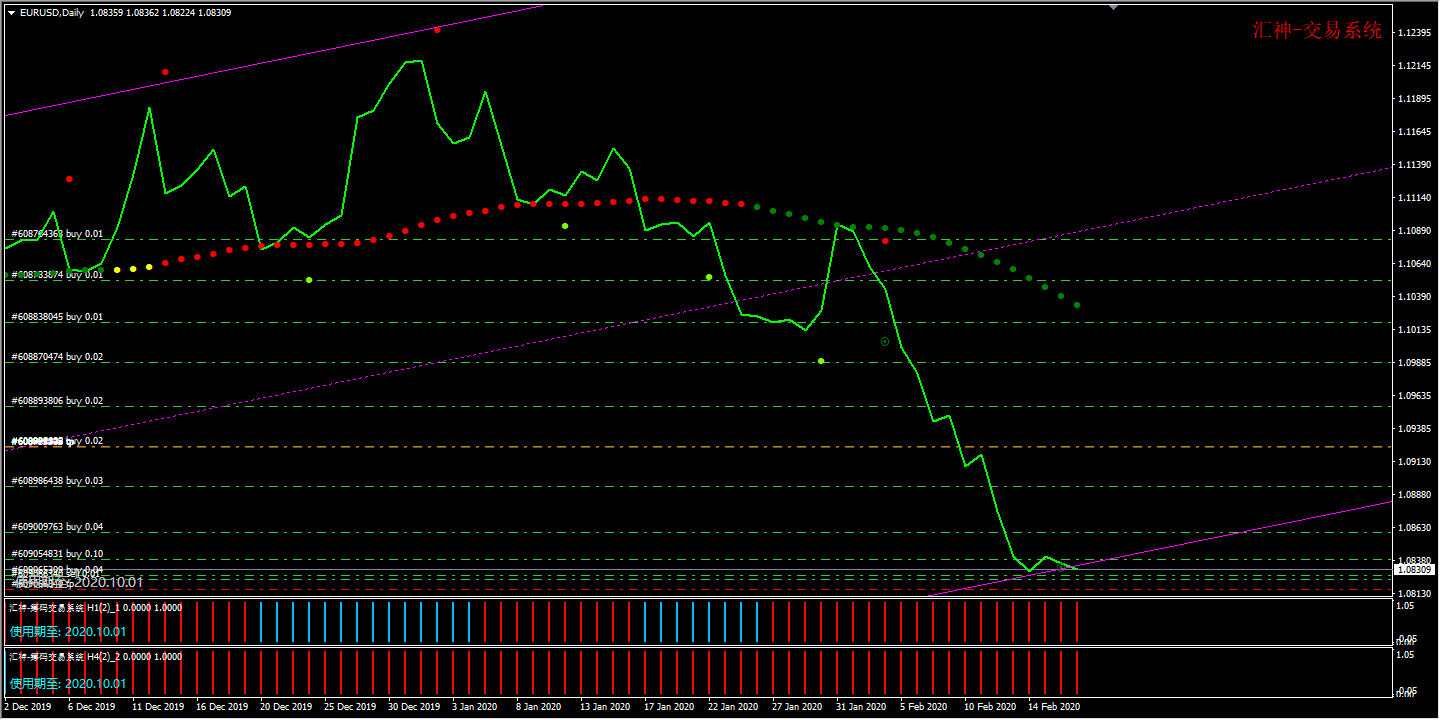This screenshot has width=1440, height=720.
Task: Click the 20 Dec 2019 date label
Action: click(x=287, y=707)
